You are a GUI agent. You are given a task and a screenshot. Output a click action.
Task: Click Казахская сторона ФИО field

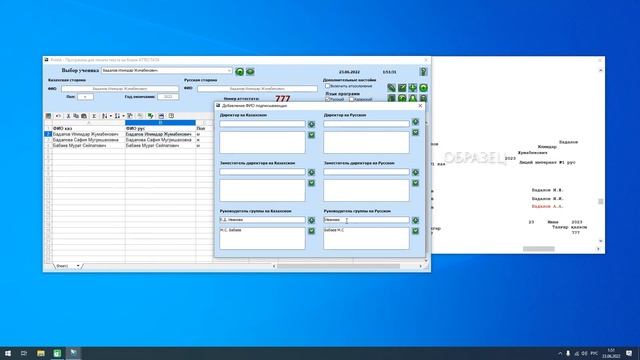click(120, 89)
